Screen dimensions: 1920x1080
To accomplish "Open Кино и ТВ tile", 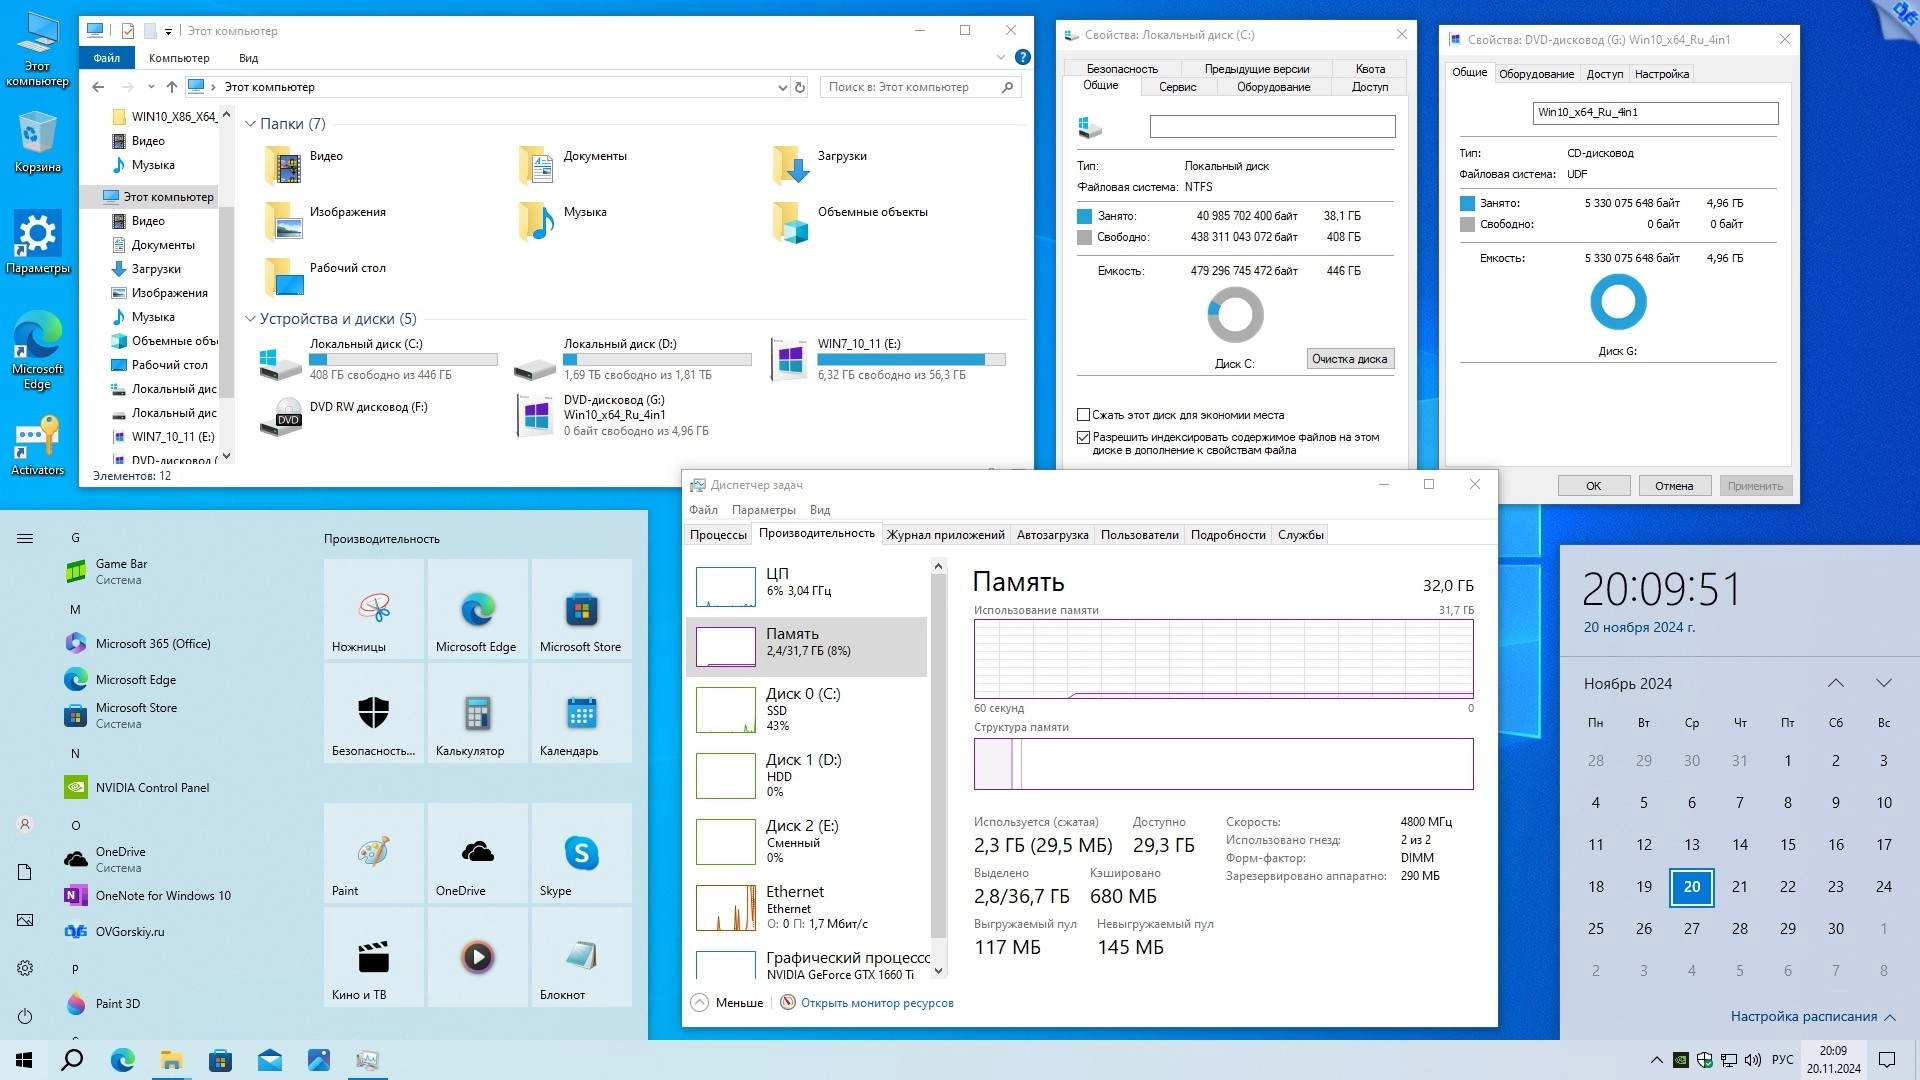I will pos(372,957).
